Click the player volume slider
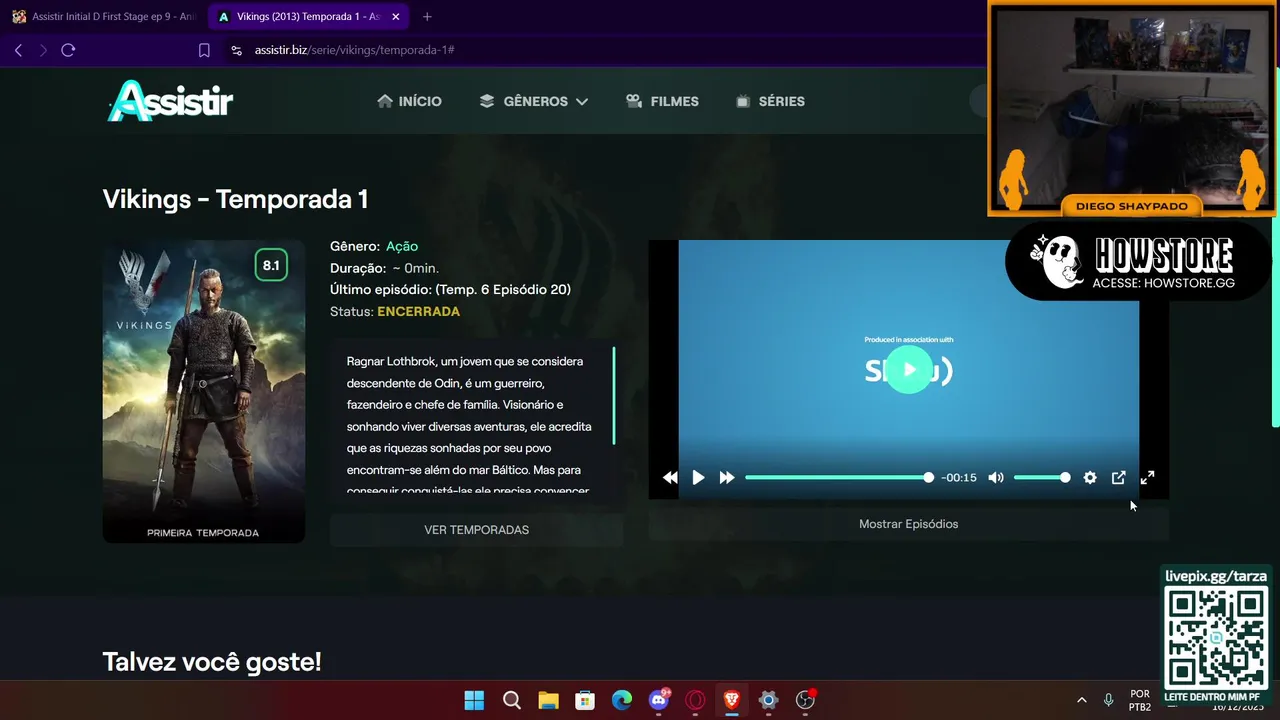The image size is (1280, 720). [x=1041, y=478]
